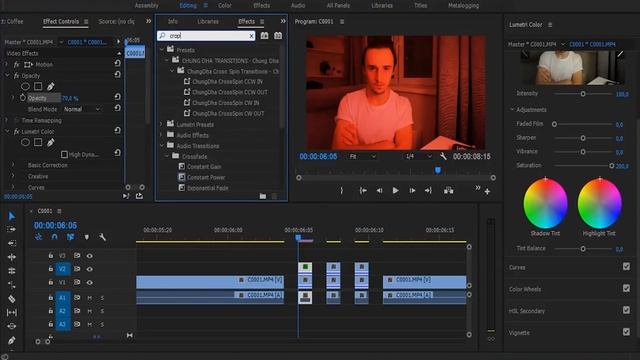This screenshot has width=640, height=360.
Task: Open the program monitor button editor plus
Action: 487,191
